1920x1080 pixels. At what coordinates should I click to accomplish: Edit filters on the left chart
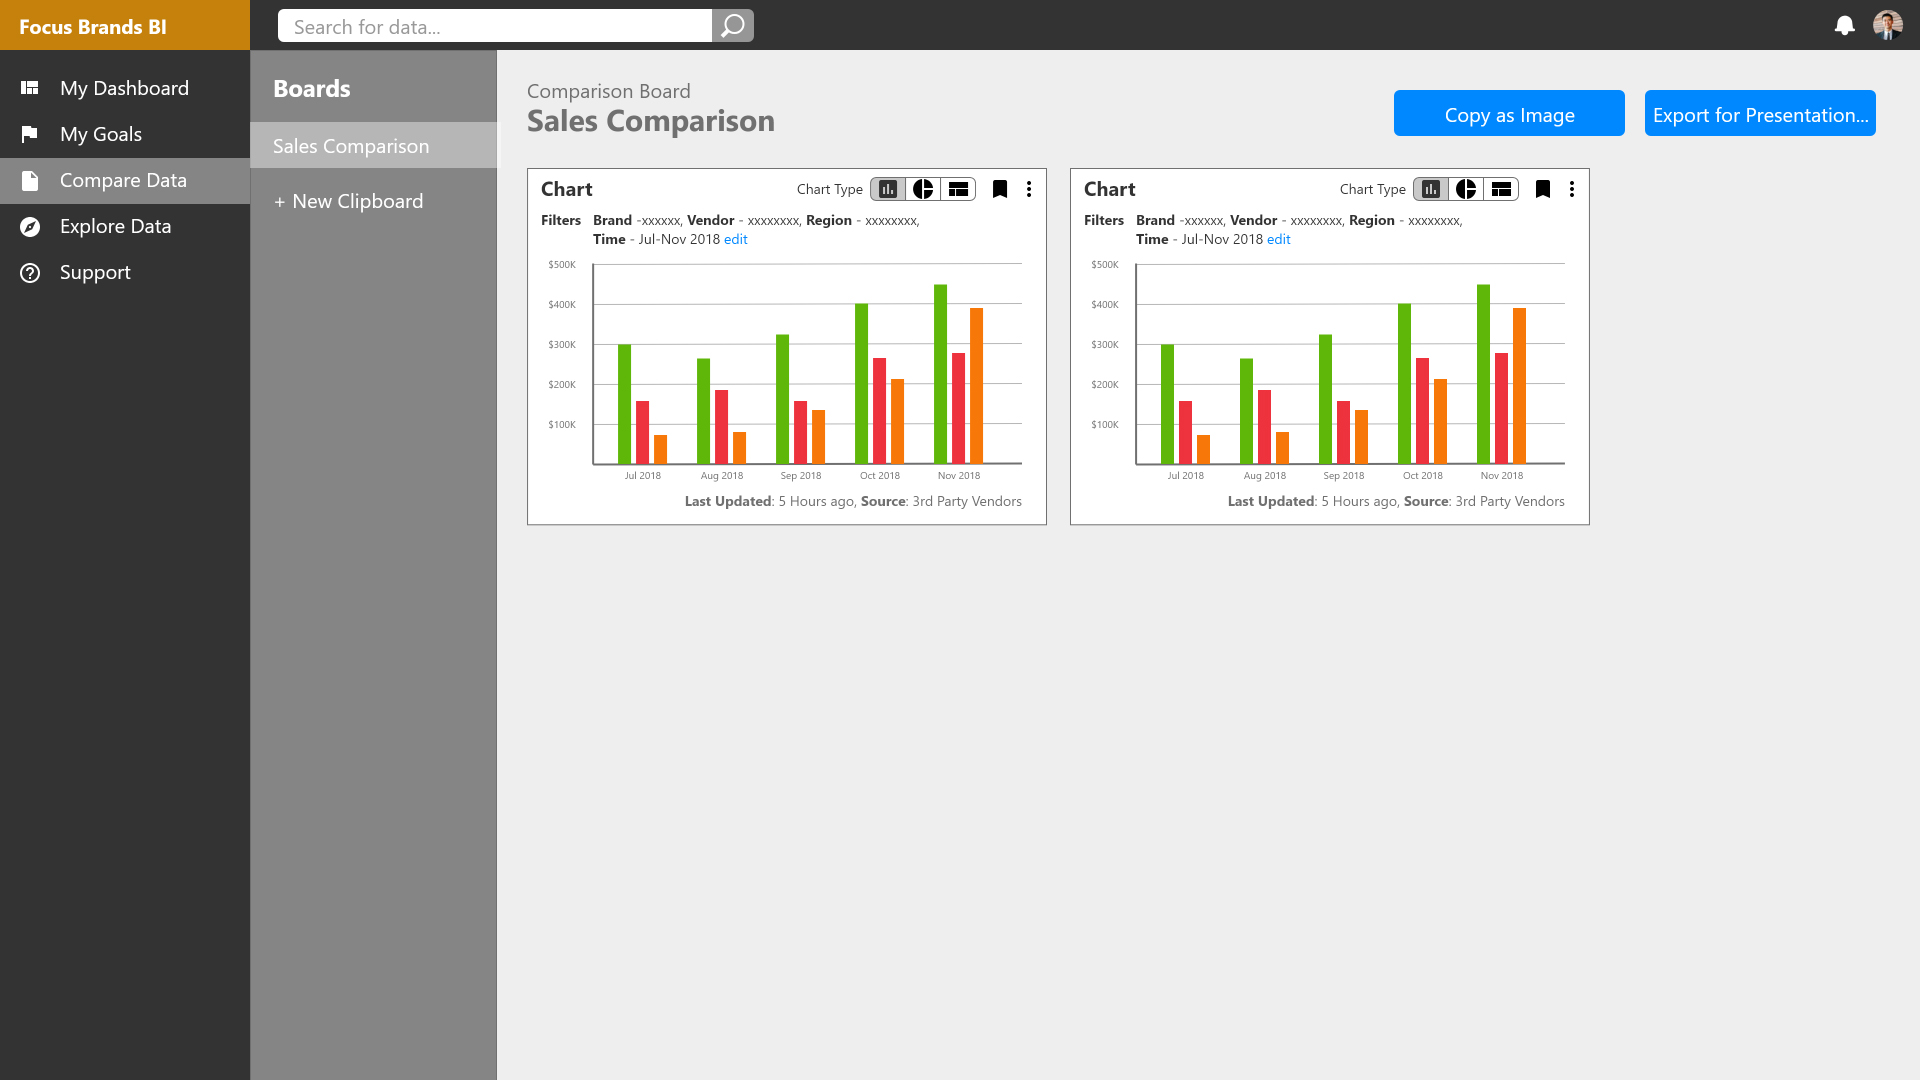click(x=736, y=239)
